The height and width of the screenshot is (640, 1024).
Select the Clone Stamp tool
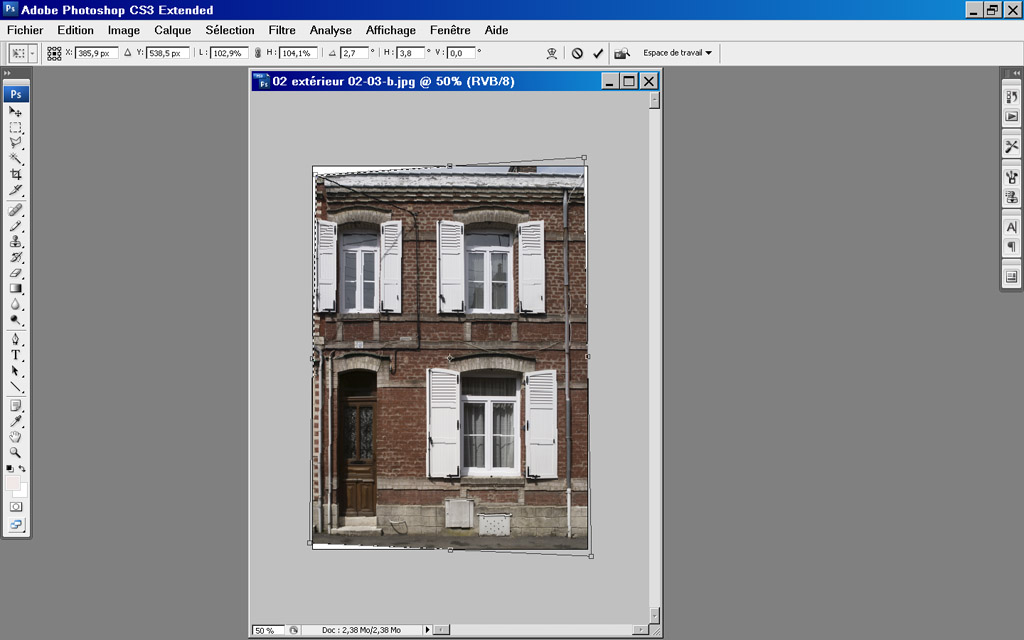[16, 242]
